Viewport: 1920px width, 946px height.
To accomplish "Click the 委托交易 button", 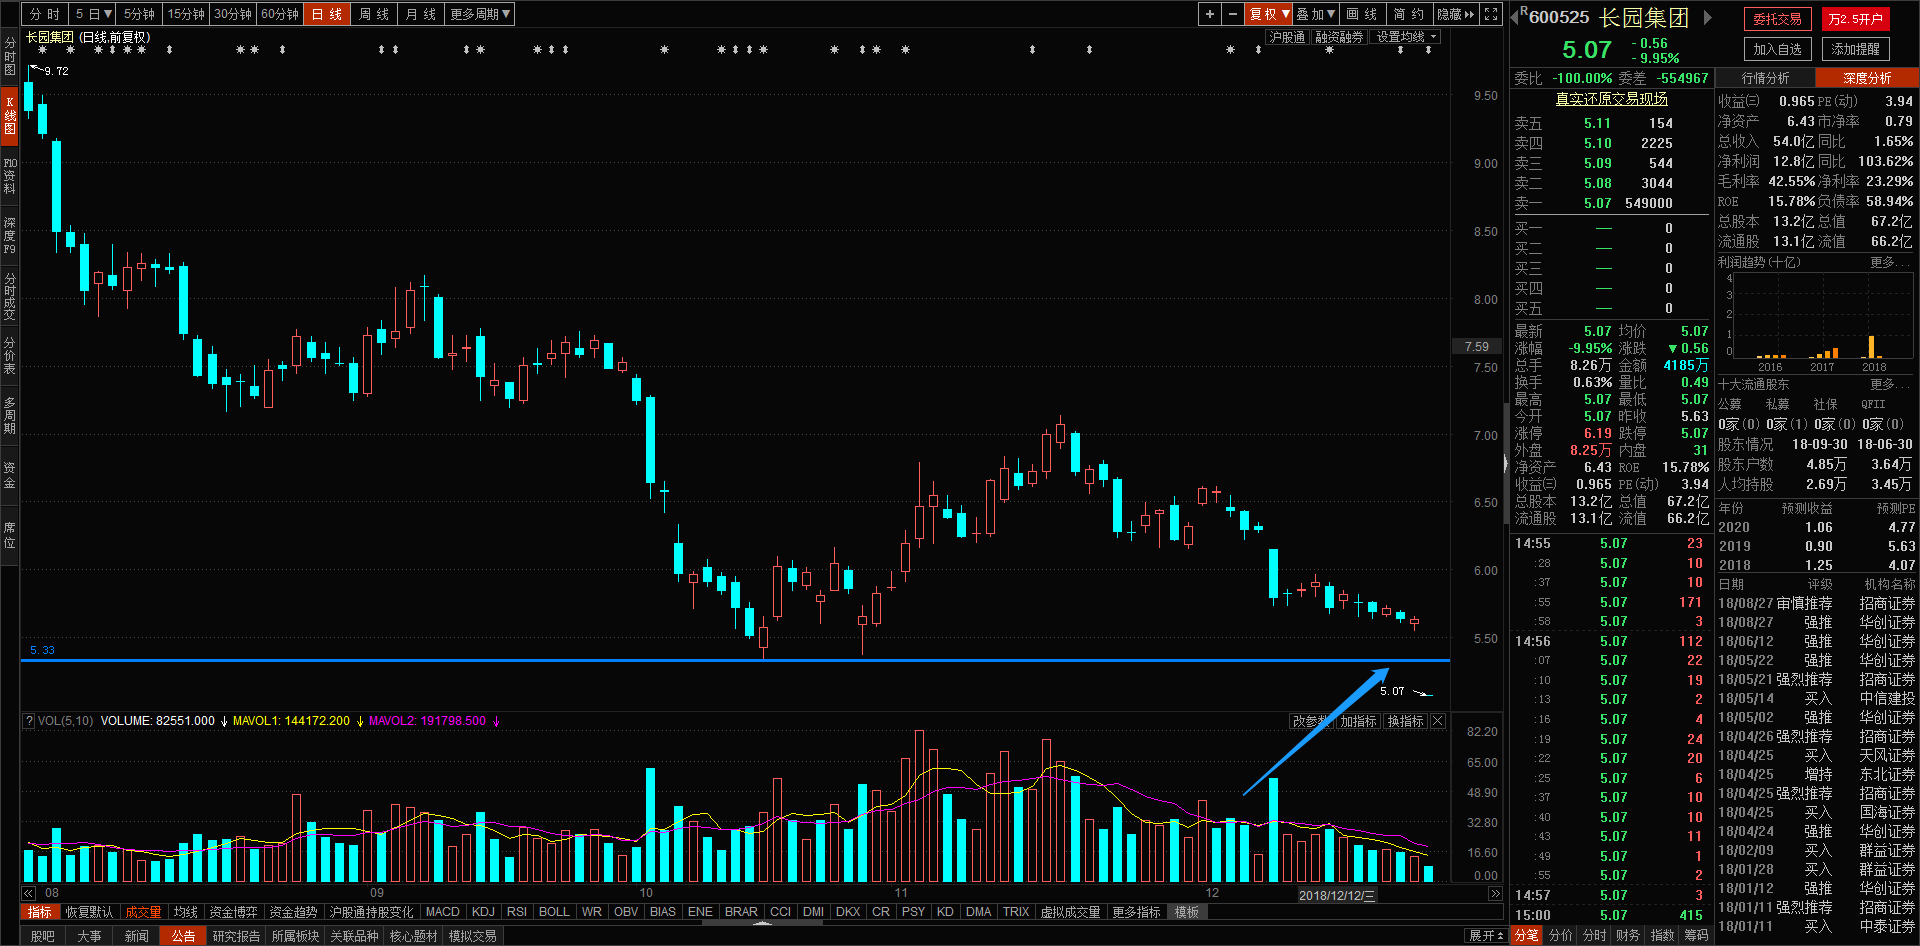I will [x=1777, y=19].
